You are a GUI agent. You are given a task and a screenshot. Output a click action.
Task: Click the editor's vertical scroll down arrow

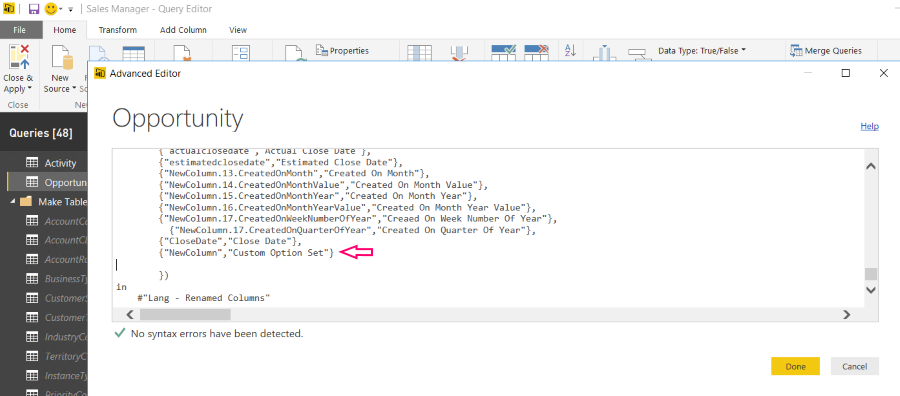click(871, 290)
